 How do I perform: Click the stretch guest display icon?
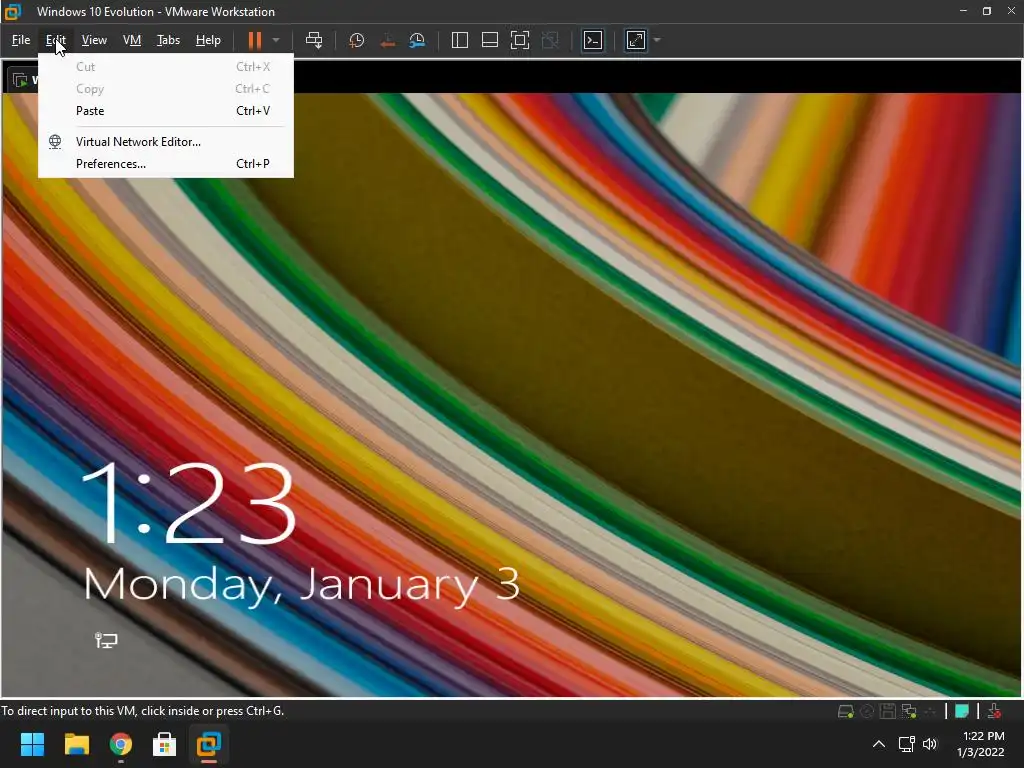point(635,40)
